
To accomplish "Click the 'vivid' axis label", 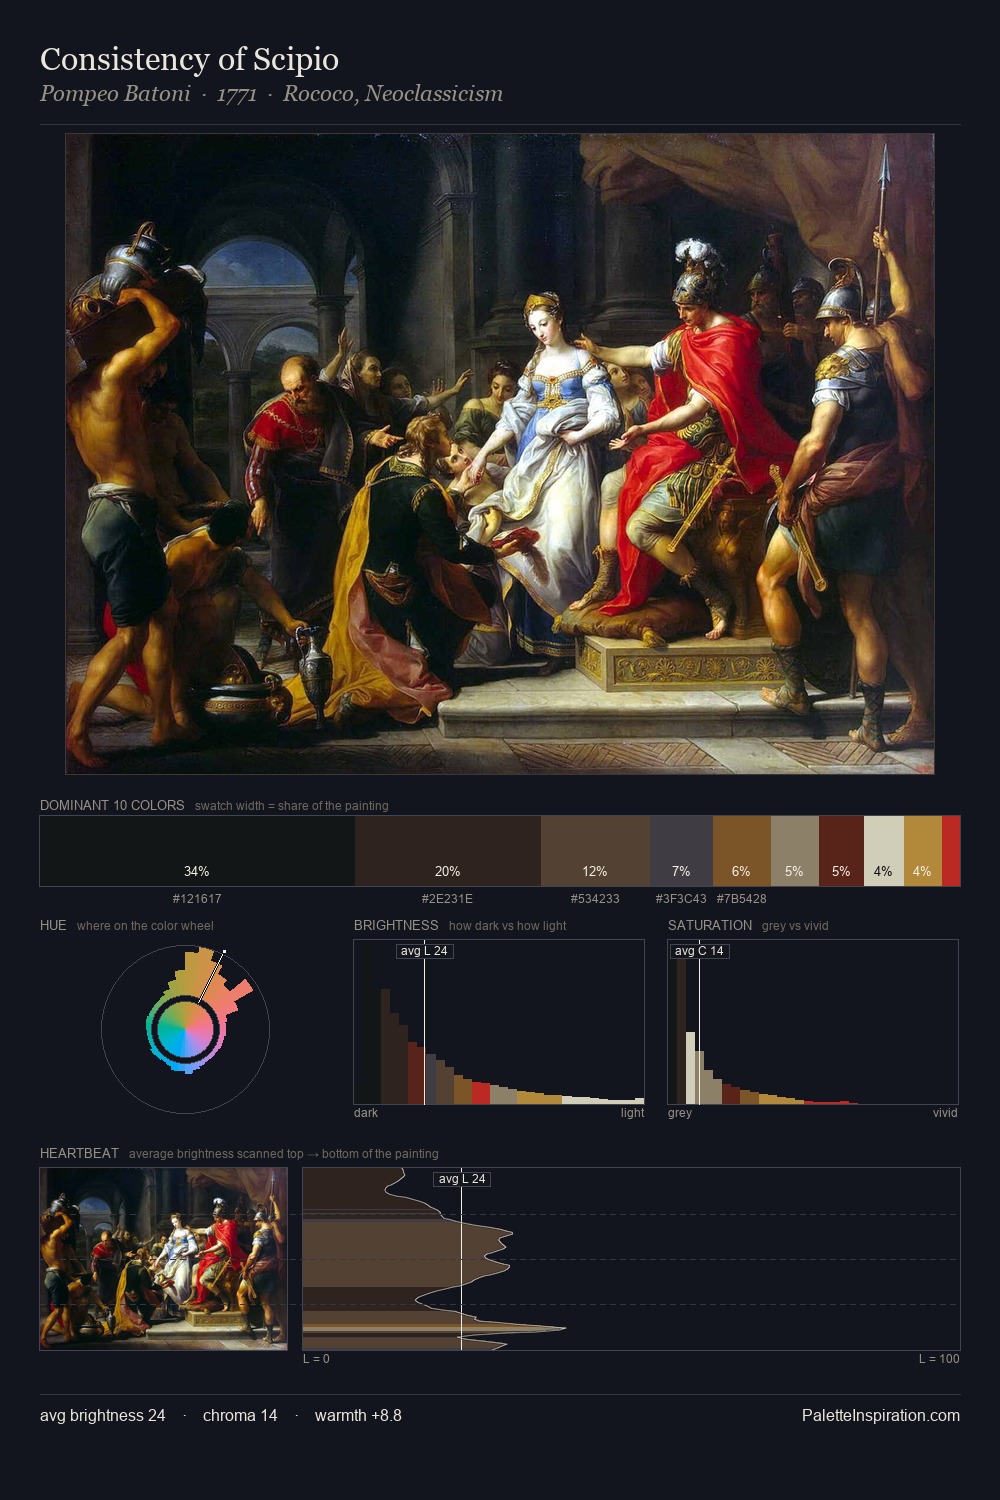I will pos(945,1113).
